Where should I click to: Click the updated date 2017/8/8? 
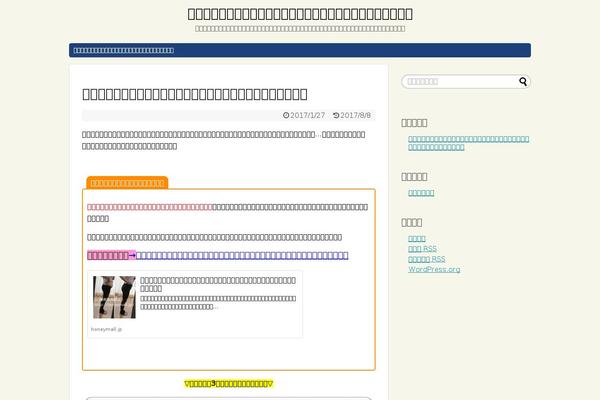[355, 115]
